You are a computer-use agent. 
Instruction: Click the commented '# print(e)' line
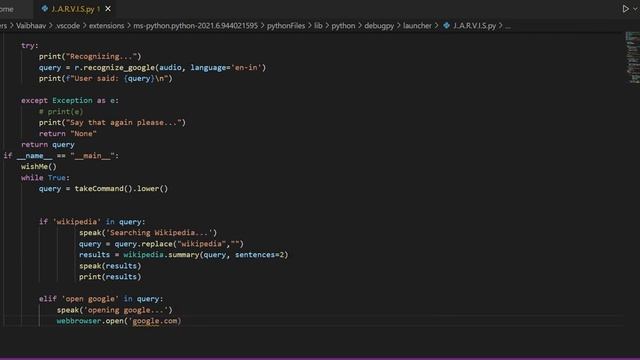click(x=61, y=111)
